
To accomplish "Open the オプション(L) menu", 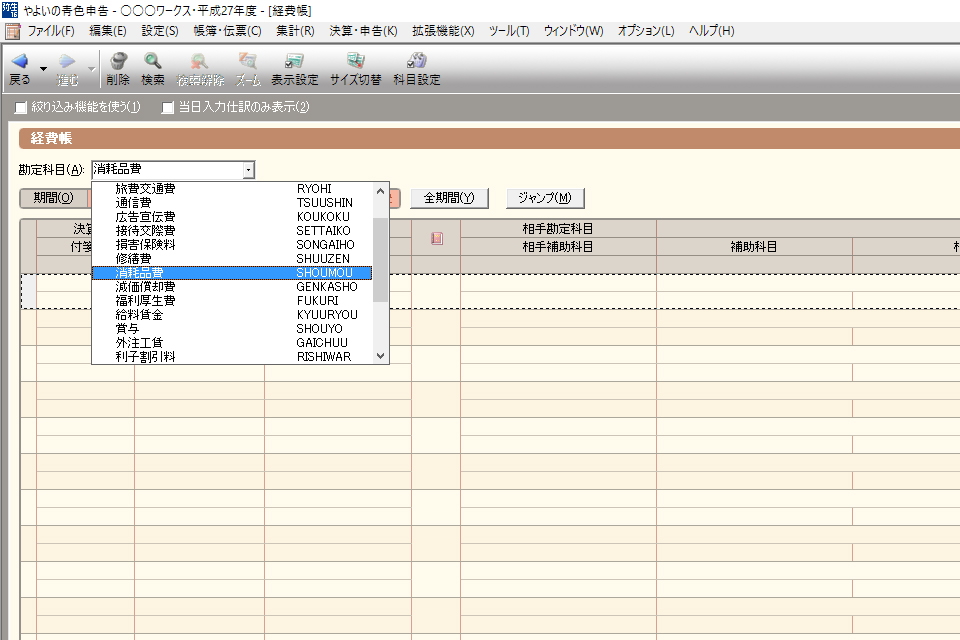I will [646, 31].
